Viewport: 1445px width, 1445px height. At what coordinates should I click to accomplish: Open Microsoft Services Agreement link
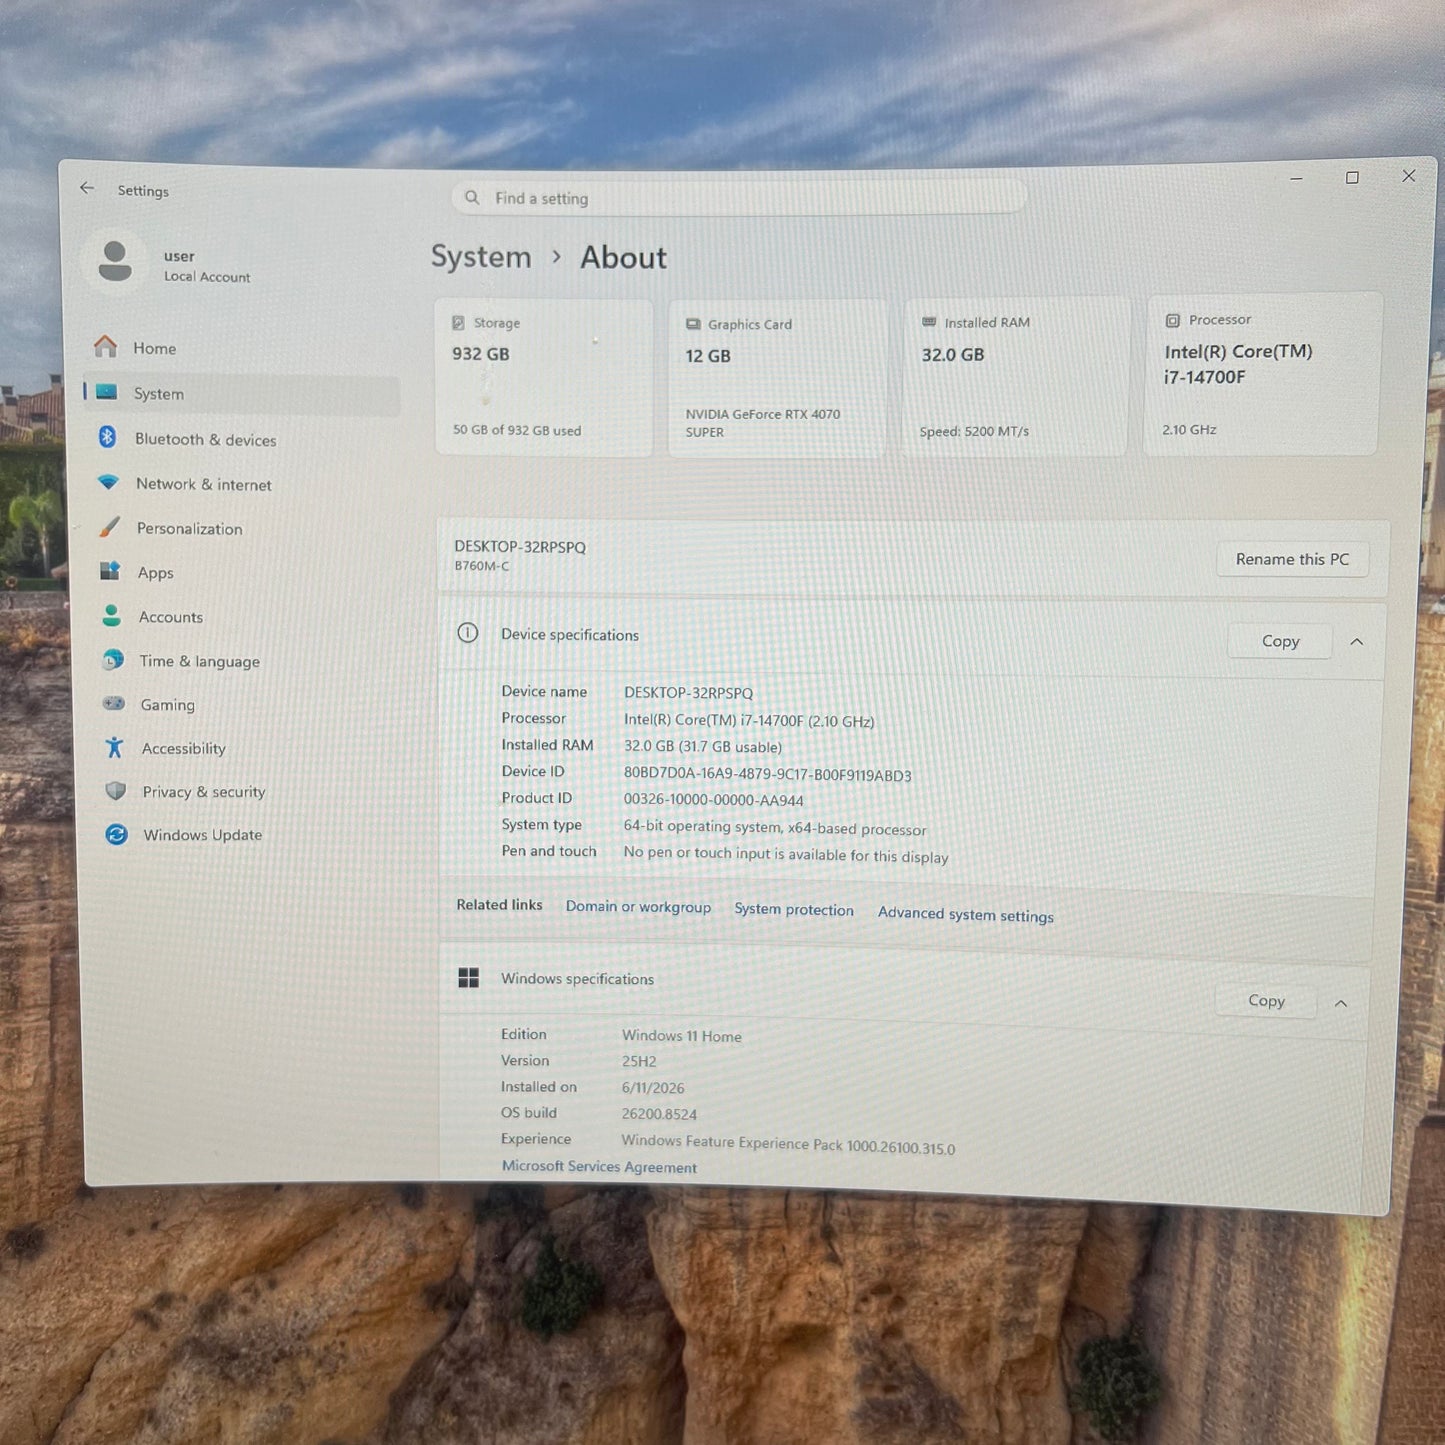pyautogui.click(x=599, y=1166)
